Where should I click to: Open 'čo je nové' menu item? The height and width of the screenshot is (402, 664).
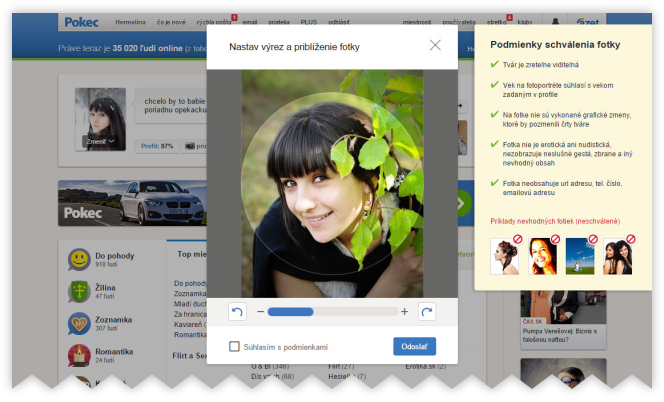[x=171, y=22]
